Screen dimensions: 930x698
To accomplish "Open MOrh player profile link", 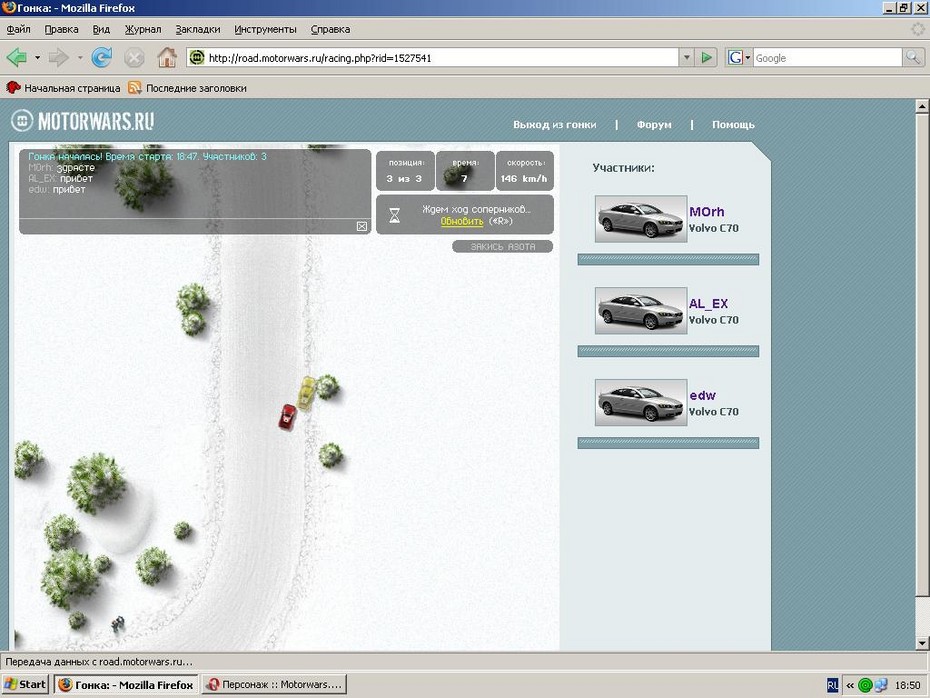I will point(706,212).
